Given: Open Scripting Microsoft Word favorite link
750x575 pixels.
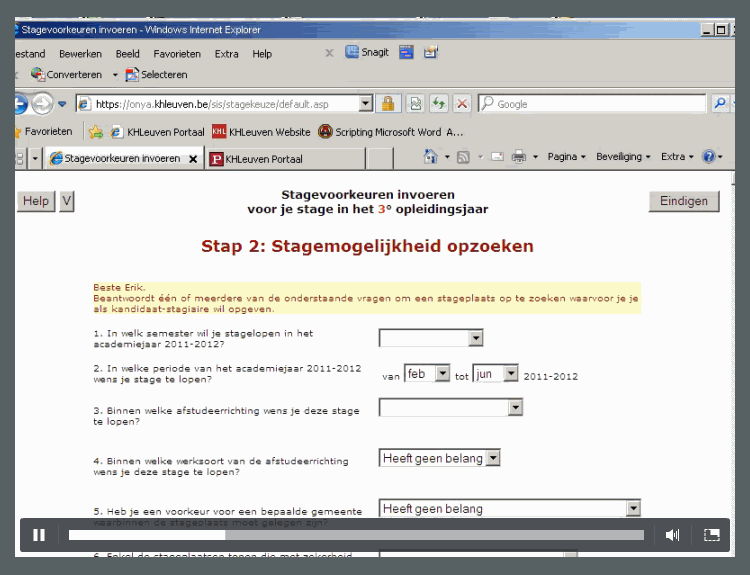Looking at the screenshot, I should pyautogui.click(x=390, y=132).
